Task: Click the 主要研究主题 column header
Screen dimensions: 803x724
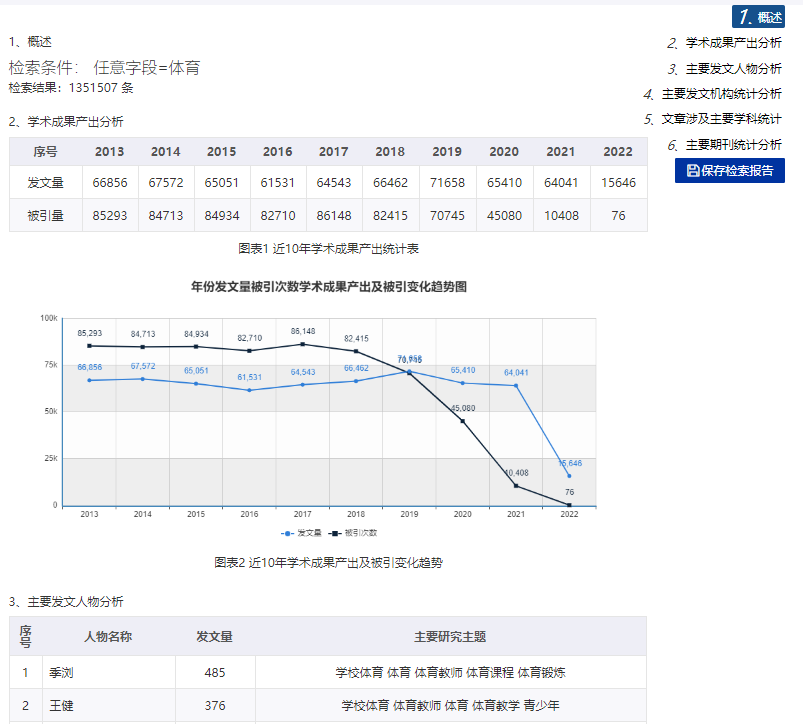Action: [450, 636]
